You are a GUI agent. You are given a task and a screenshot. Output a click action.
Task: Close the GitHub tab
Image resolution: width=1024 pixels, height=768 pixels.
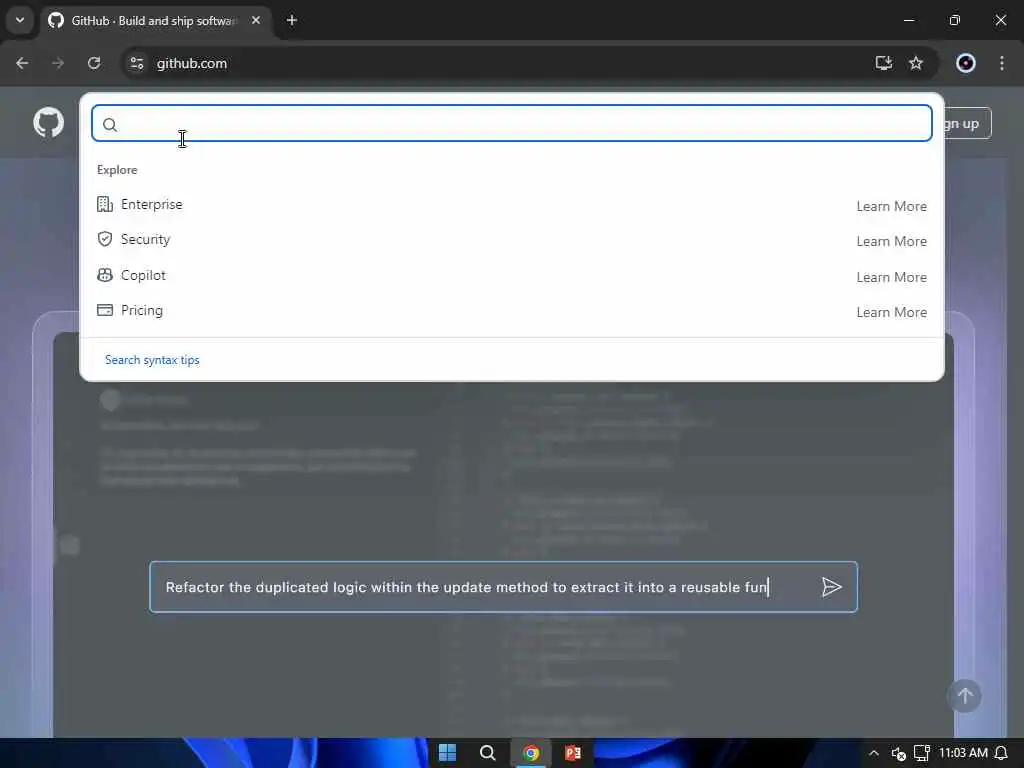(x=256, y=21)
